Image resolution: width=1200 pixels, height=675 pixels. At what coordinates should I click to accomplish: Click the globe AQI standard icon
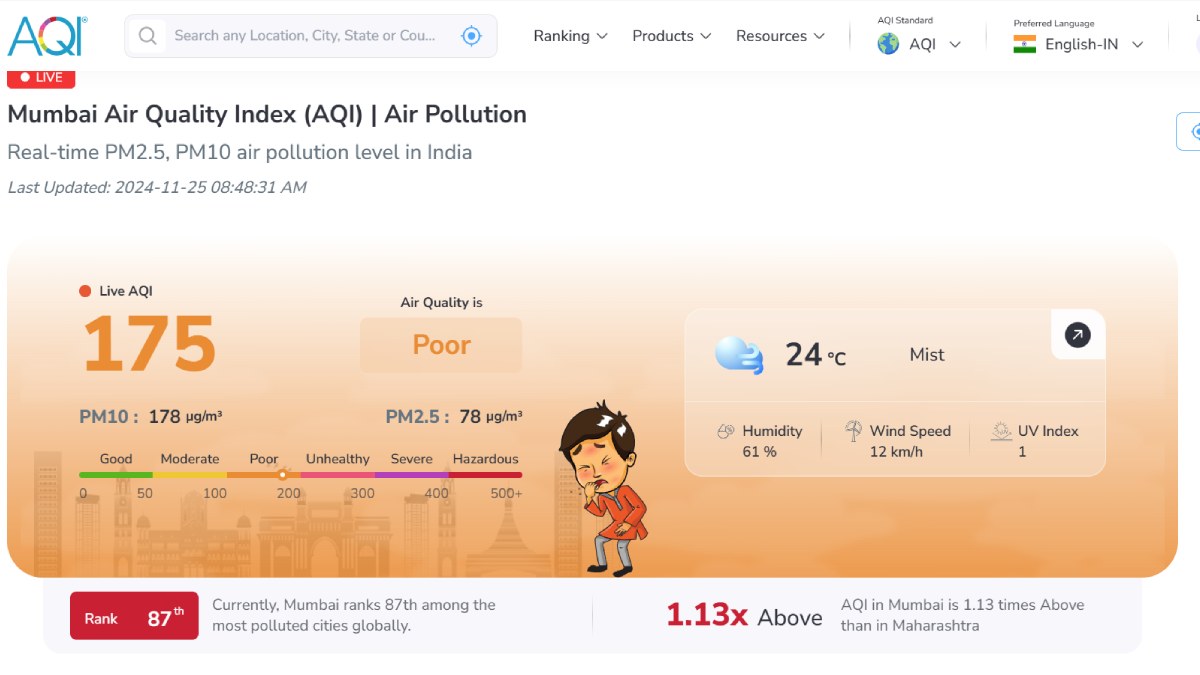coord(888,44)
